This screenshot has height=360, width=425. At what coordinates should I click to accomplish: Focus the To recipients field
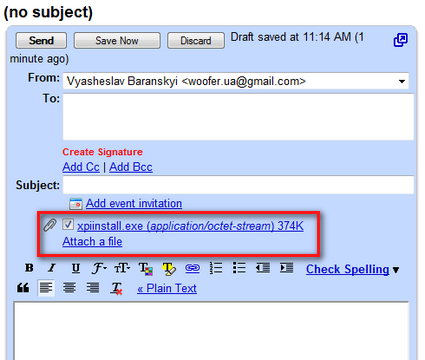238,117
